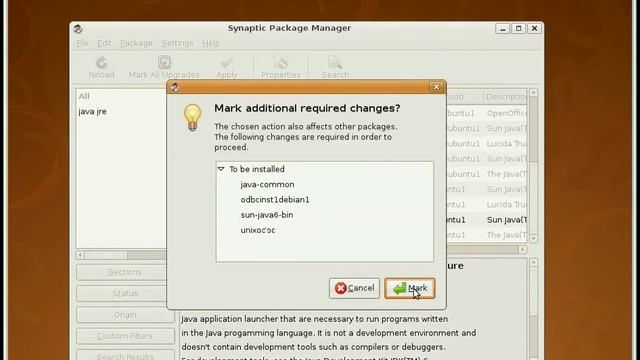Select the highlighted Sun Java(T row
The height and width of the screenshot is (360, 640).
[x=487, y=220]
